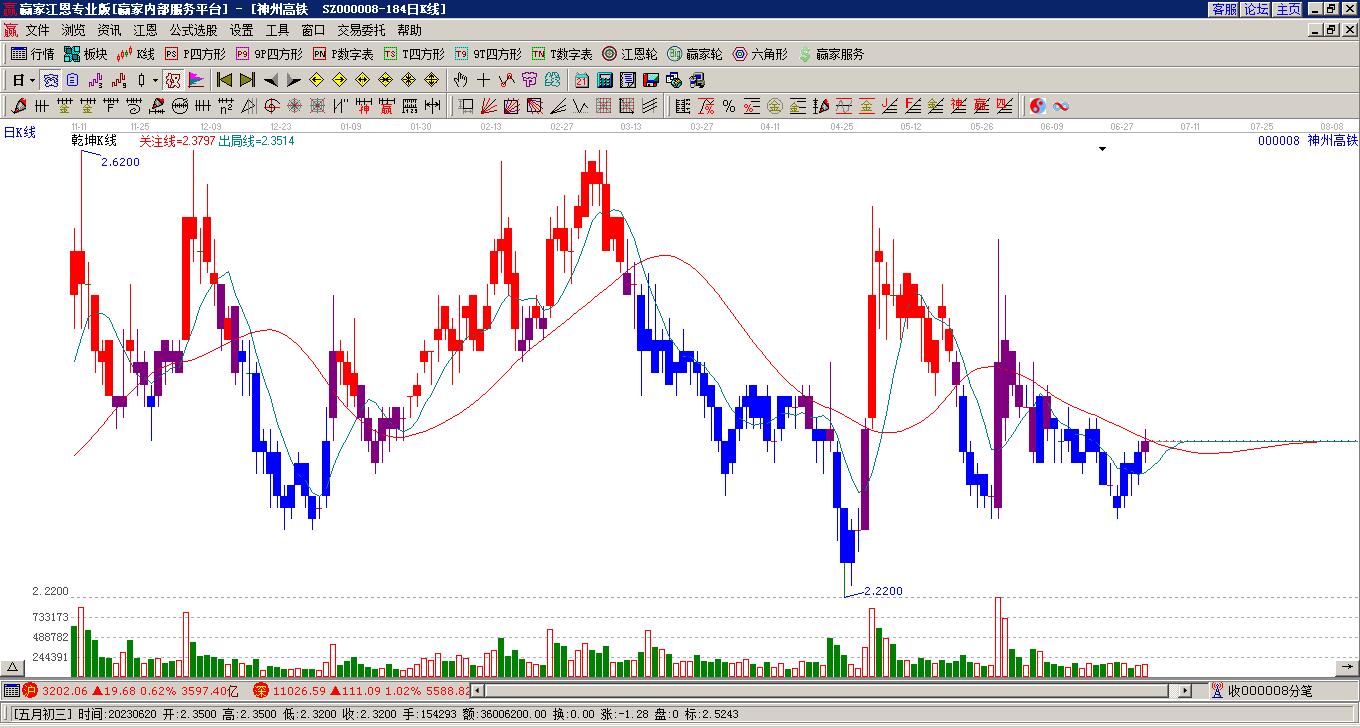This screenshot has height=728, width=1360.
Task: Click horizontal scrollbar left arrow
Action: (x=477, y=690)
